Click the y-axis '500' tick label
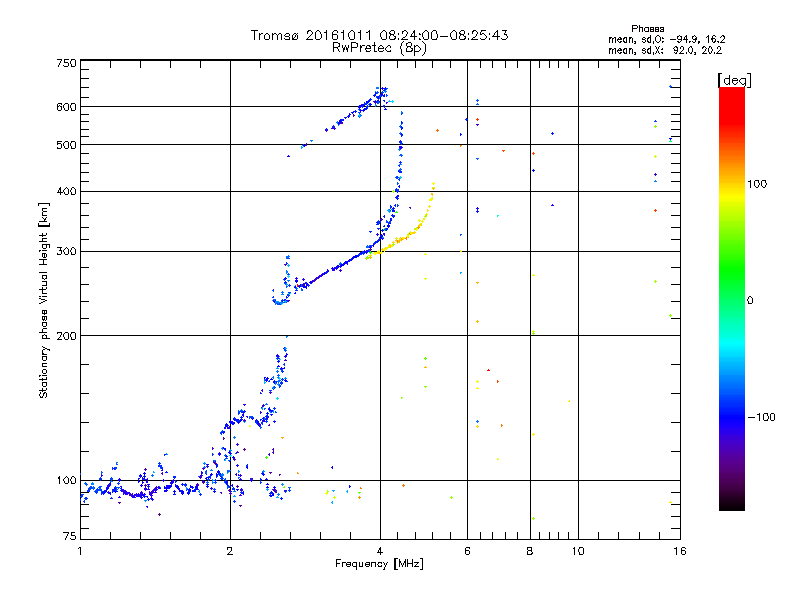The width and height of the screenshot is (800, 600). click(66, 145)
